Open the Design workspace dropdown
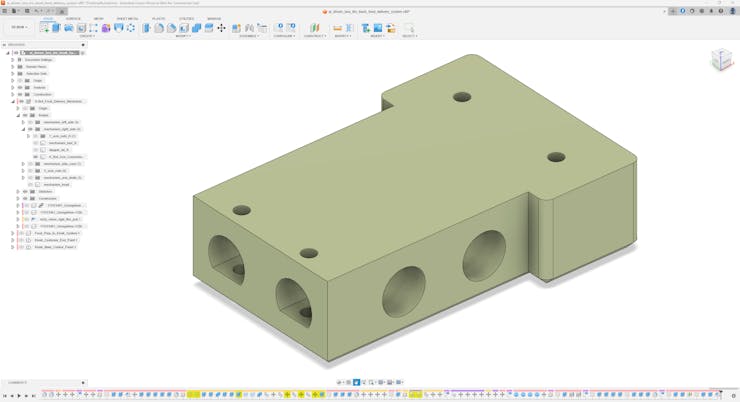This screenshot has height=402, width=740. coord(19,28)
